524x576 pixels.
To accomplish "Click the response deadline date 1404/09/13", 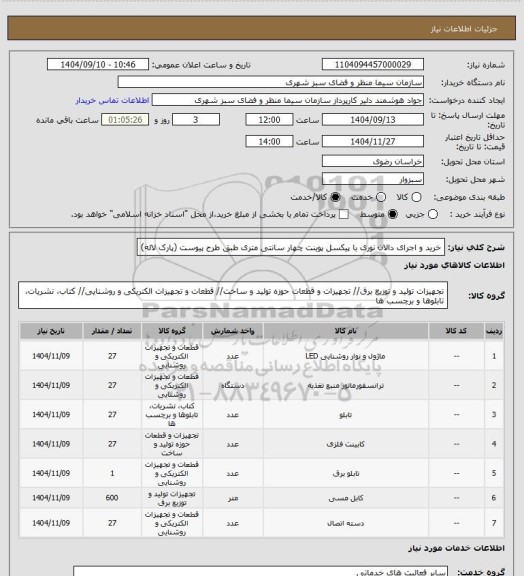I will tap(373, 120).
